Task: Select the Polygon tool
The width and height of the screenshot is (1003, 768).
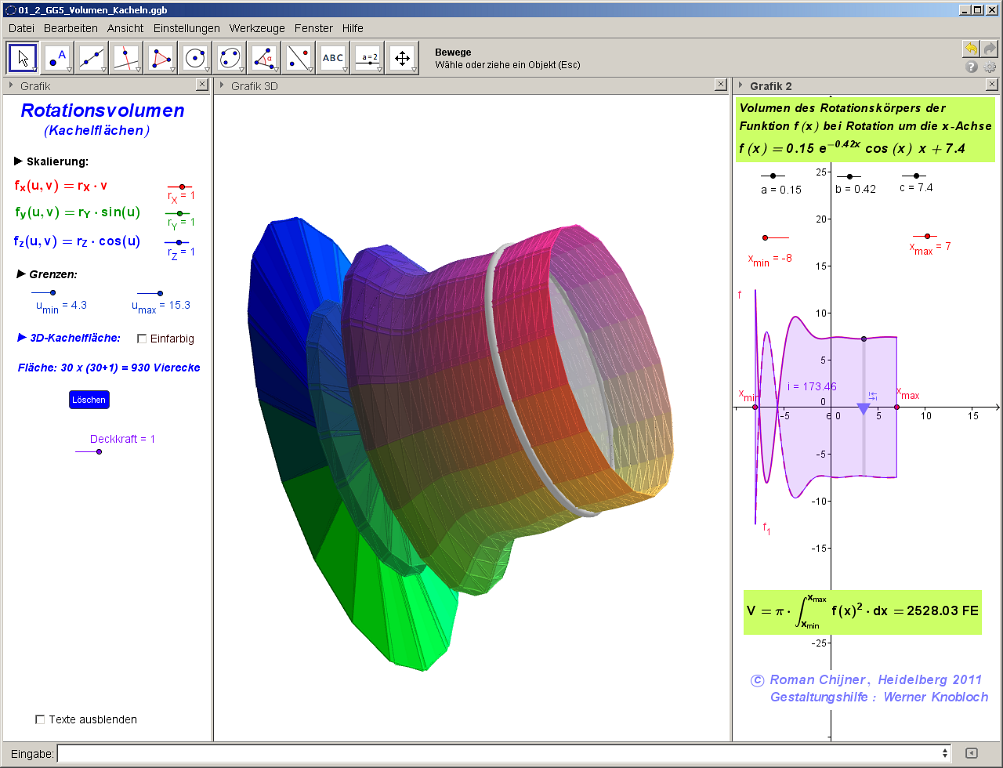Action: click(x=161, y=58)
